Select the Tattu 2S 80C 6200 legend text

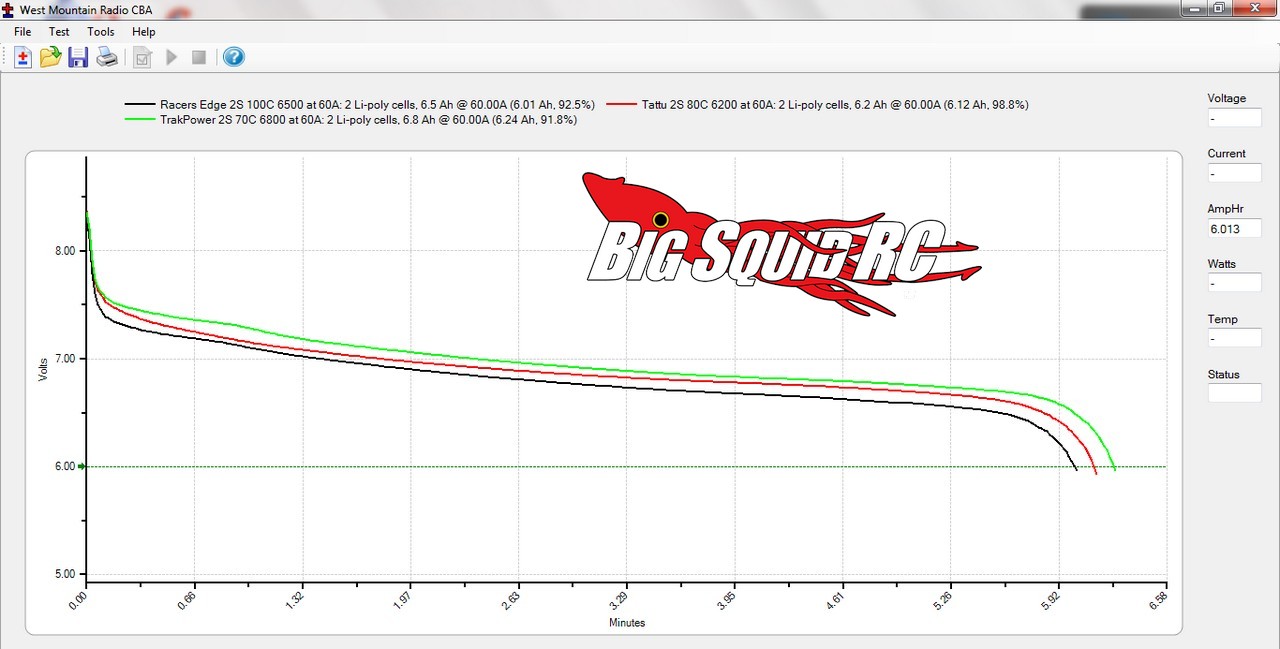[835, 104]
